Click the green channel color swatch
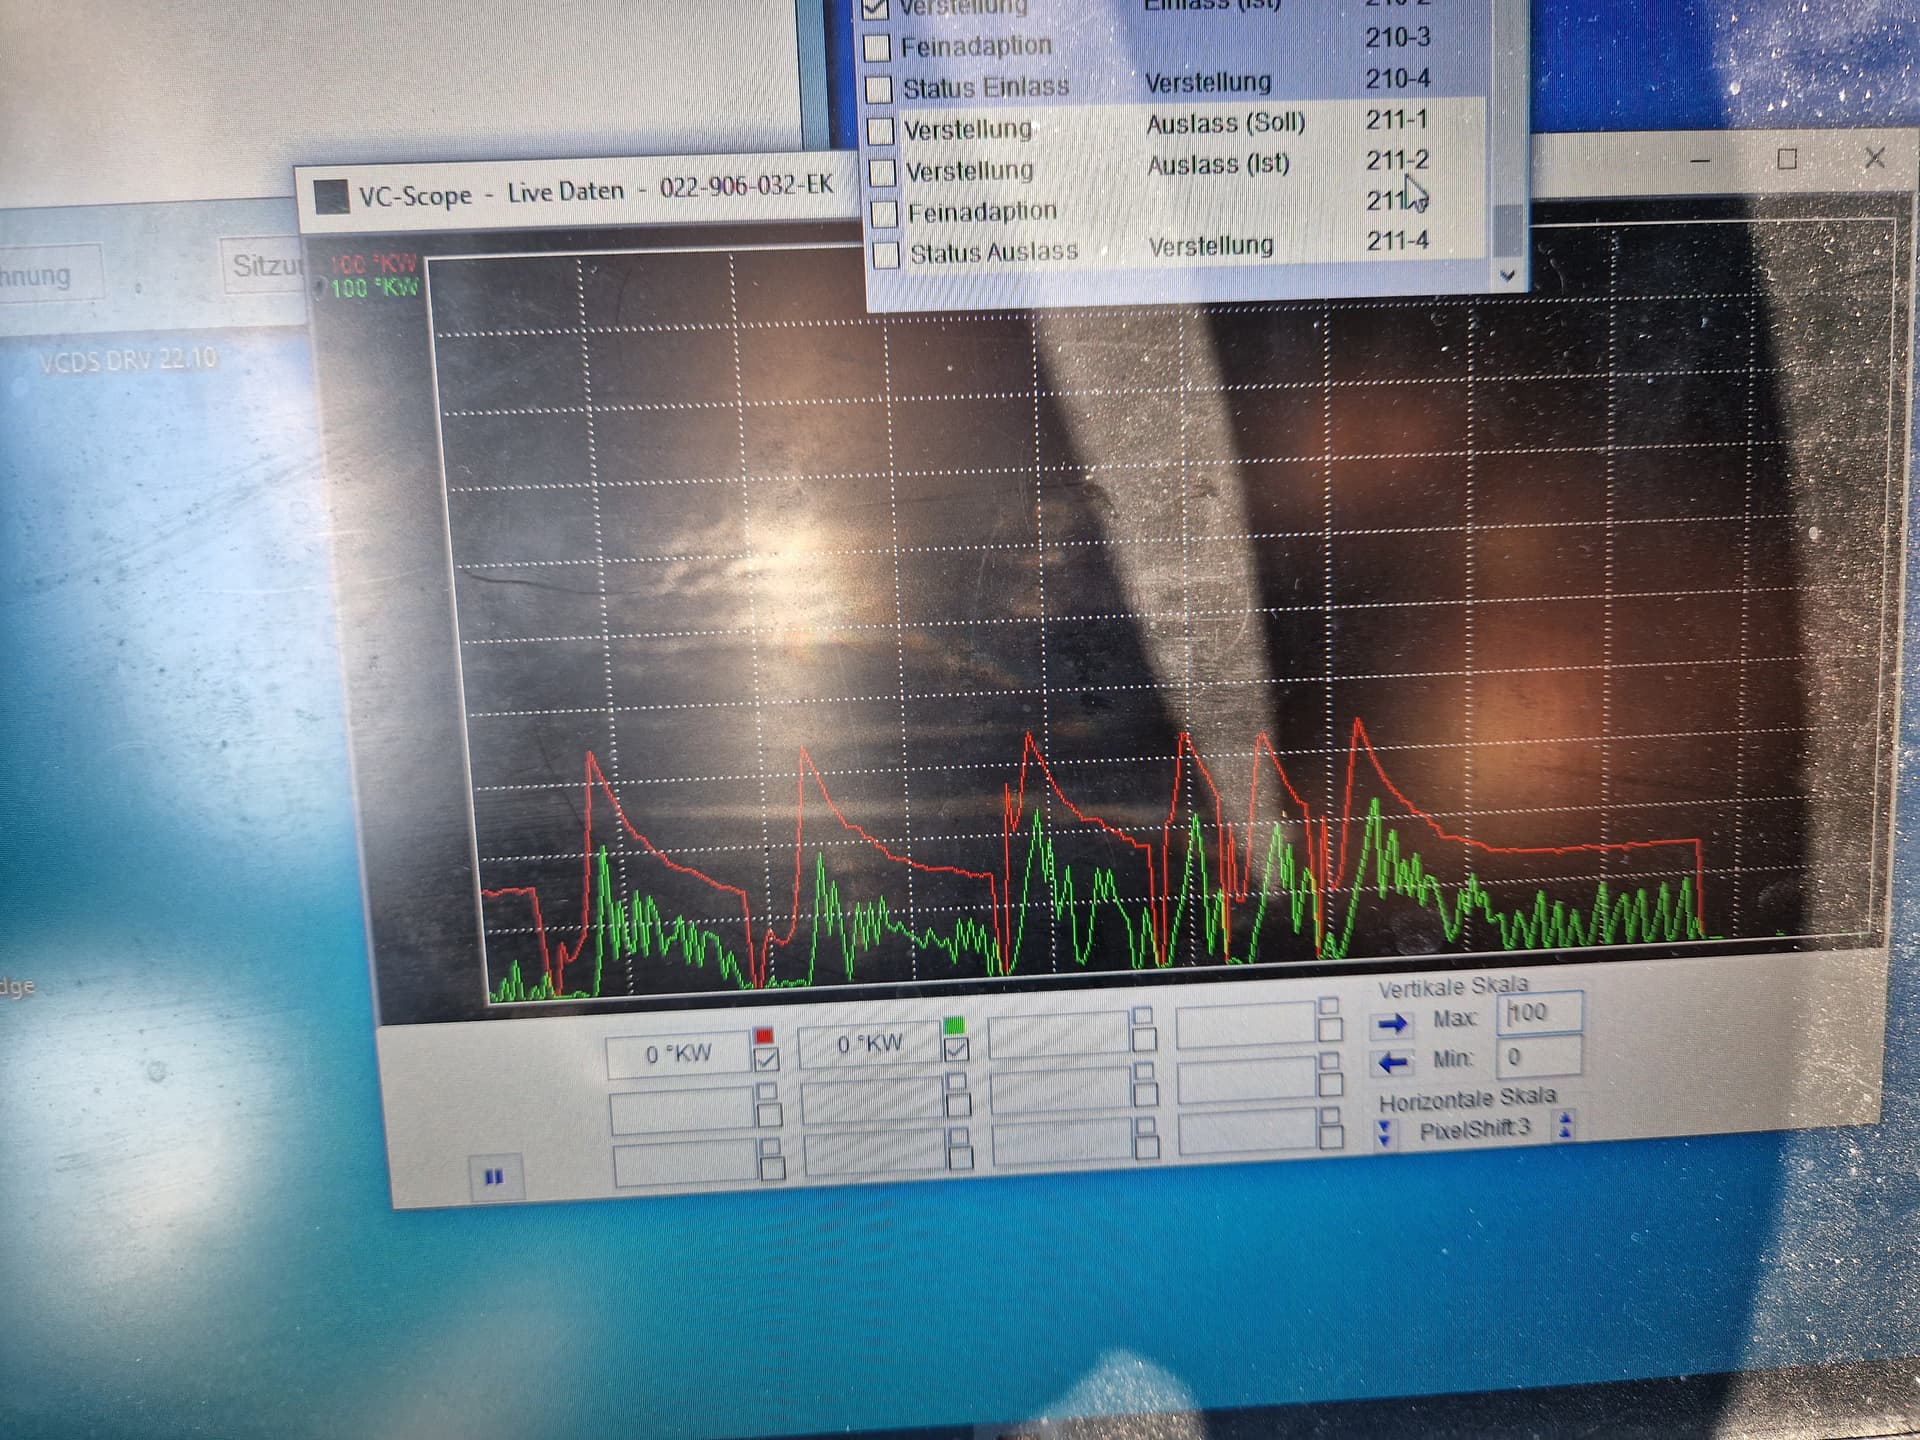This screenshot has width=1920, height=1440. tap(954, 1025)
